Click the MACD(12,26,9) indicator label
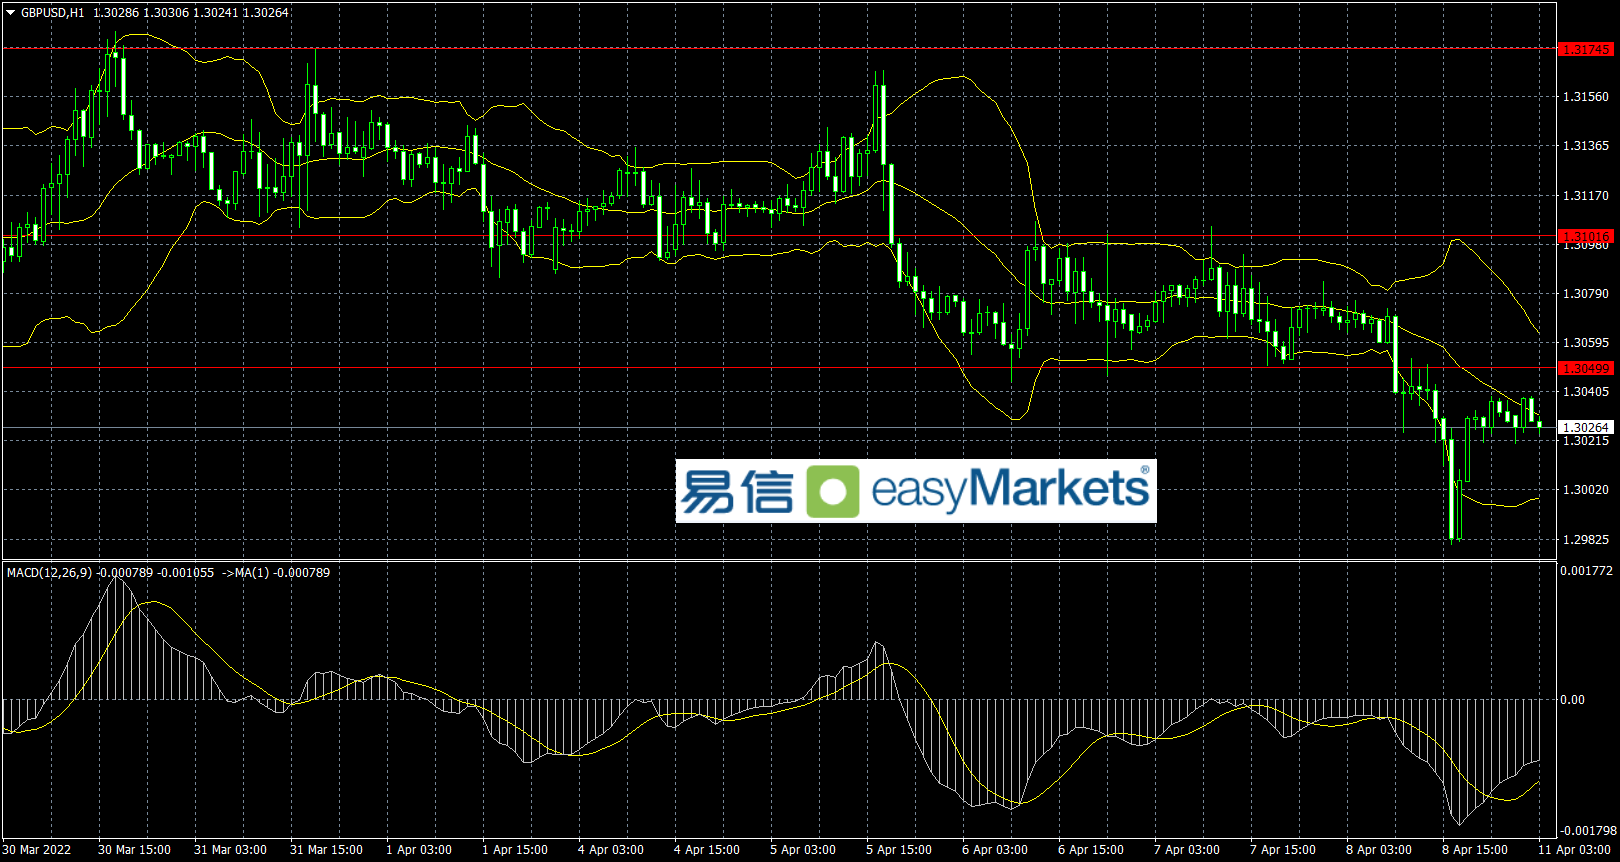This screenshot has width=1620, height=862. pyautogui.click(x=49, y=573)
